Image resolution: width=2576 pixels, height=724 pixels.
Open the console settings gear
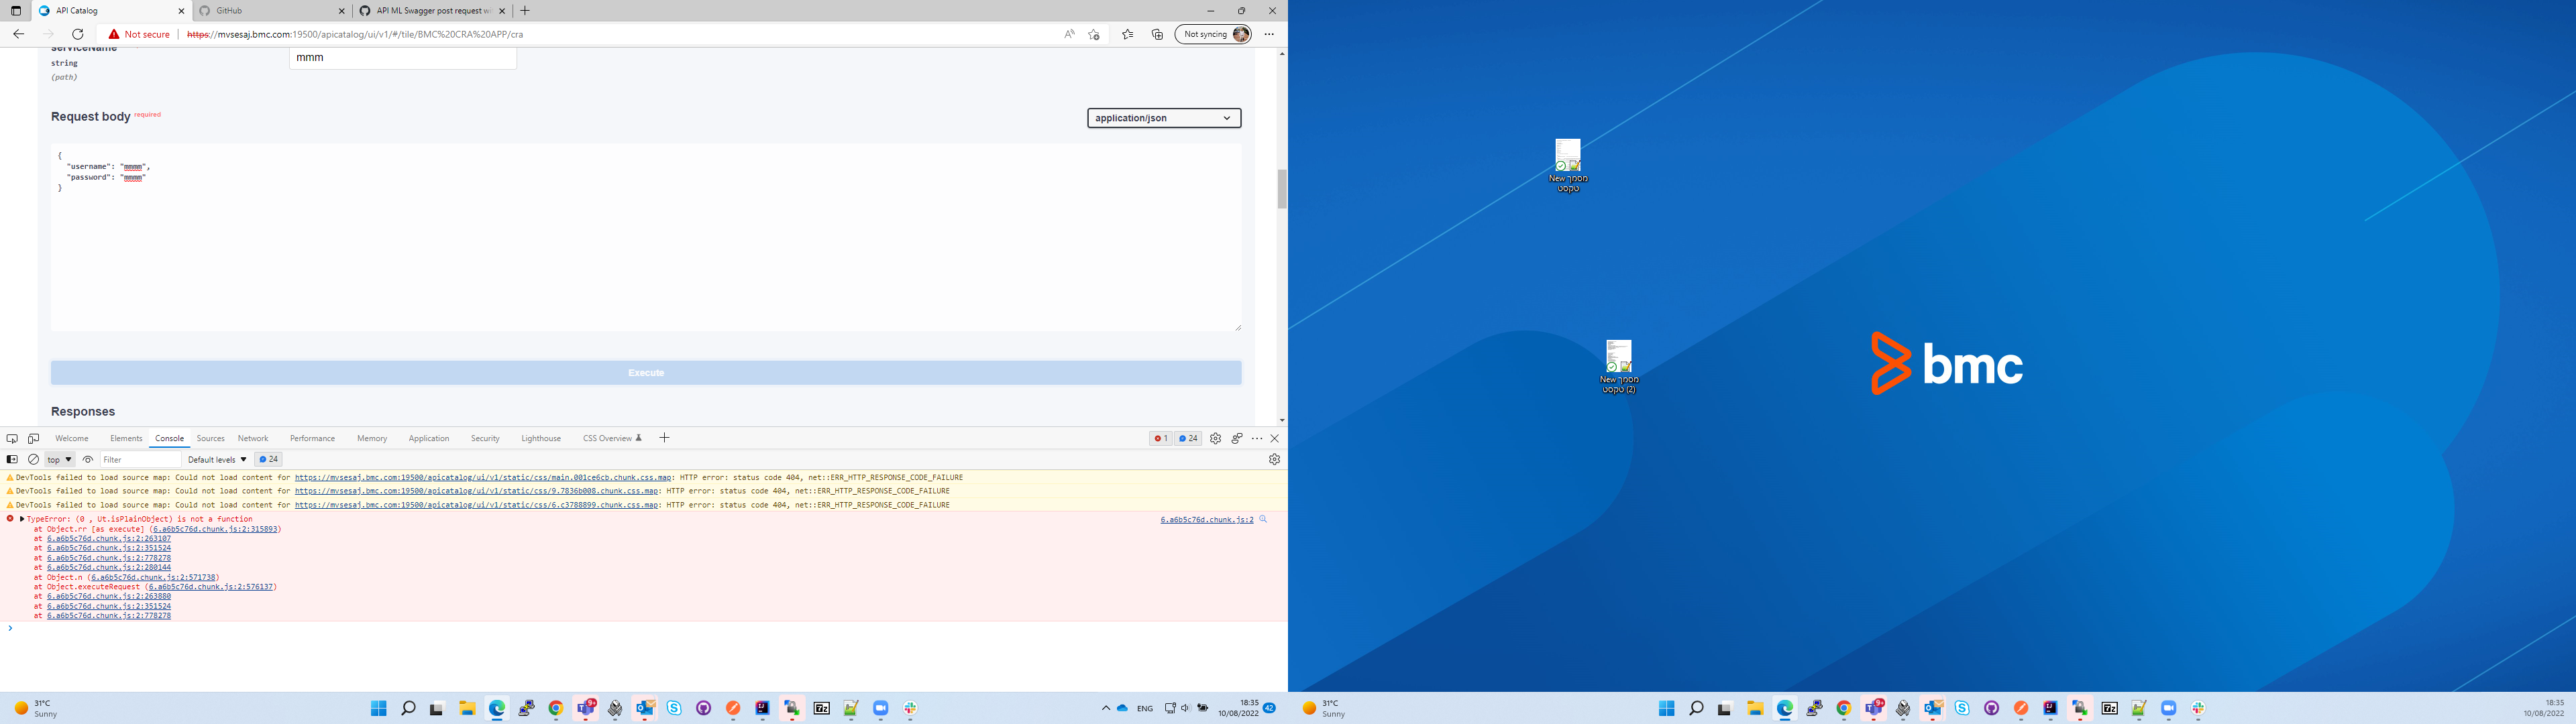click(1274, 460)
